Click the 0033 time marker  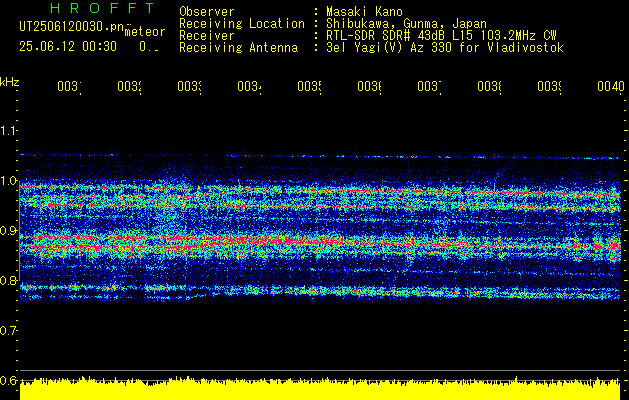point(189,86)
